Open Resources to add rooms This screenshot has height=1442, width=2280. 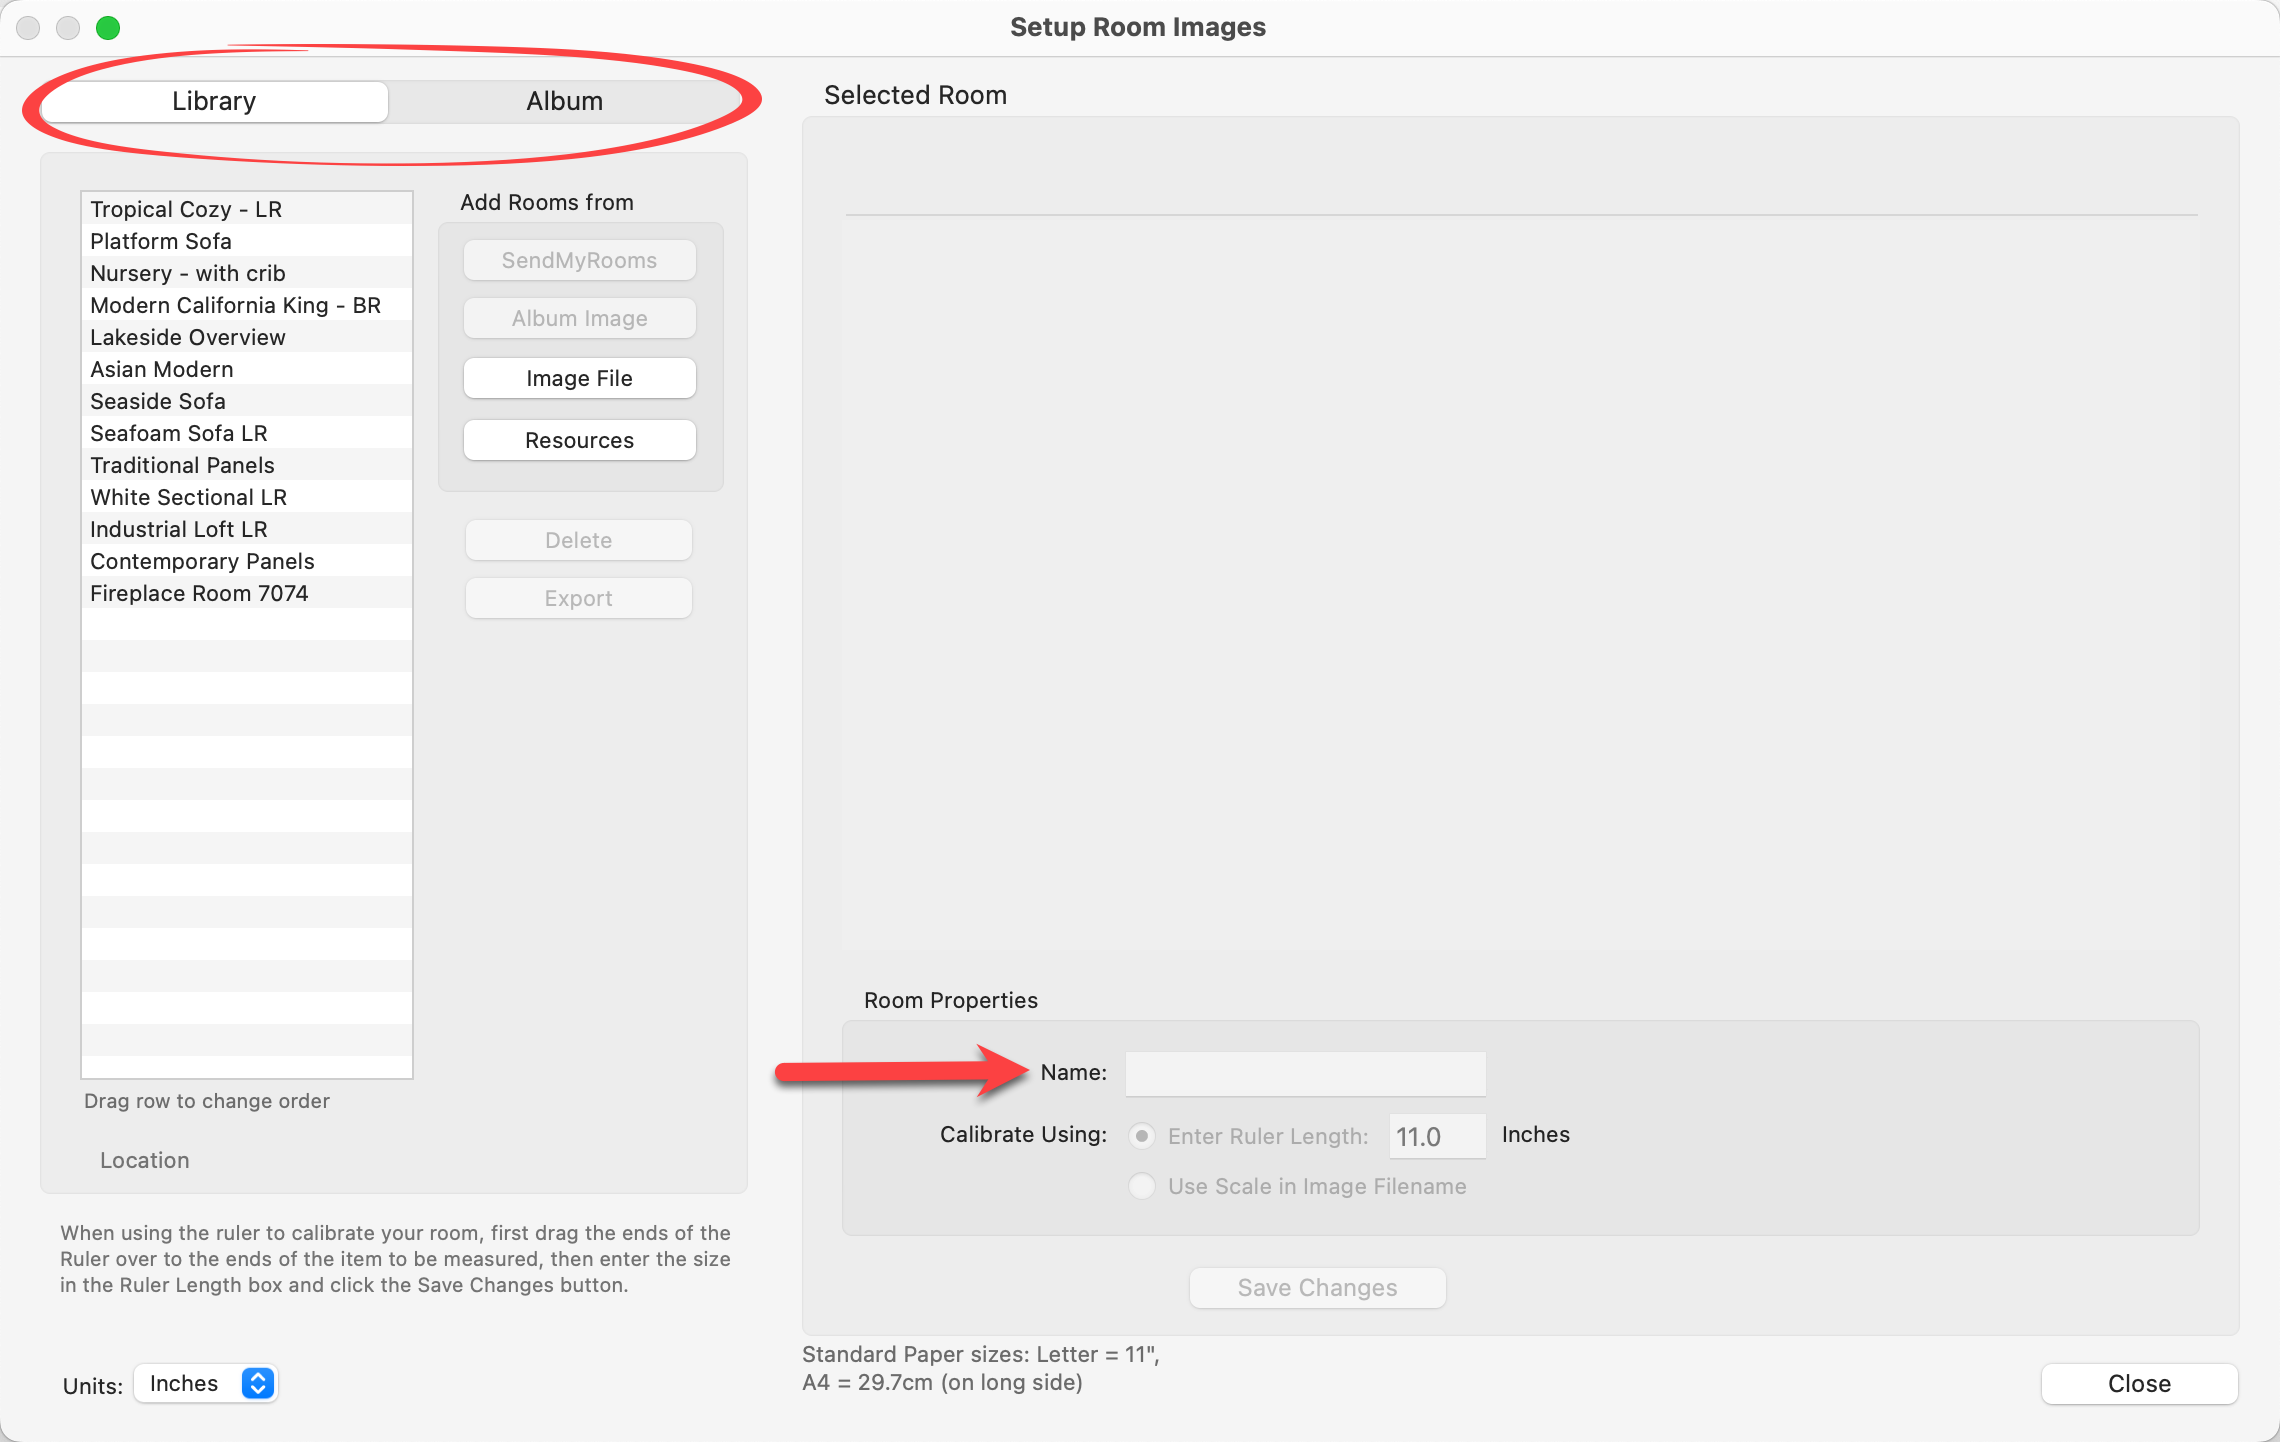point(579,440)
